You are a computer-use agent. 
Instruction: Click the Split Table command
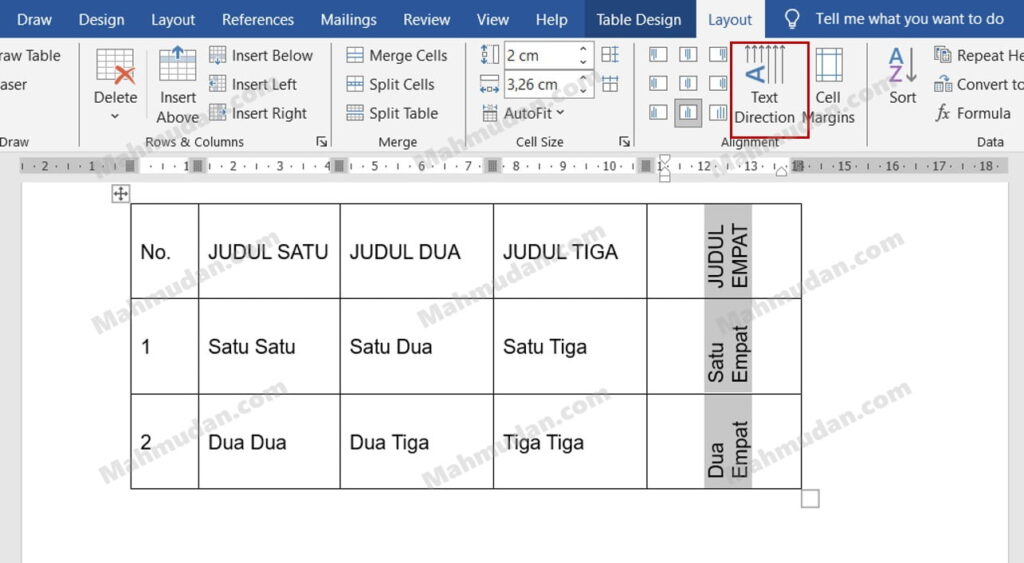pos(392,114)
